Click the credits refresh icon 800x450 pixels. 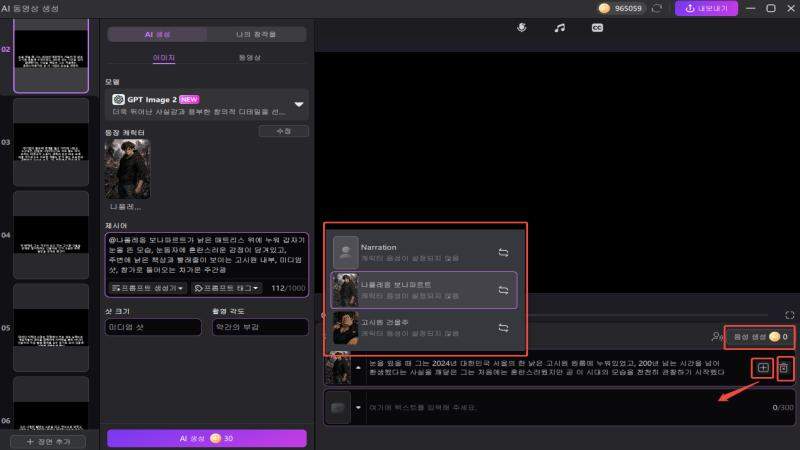(x=657, y=8)
